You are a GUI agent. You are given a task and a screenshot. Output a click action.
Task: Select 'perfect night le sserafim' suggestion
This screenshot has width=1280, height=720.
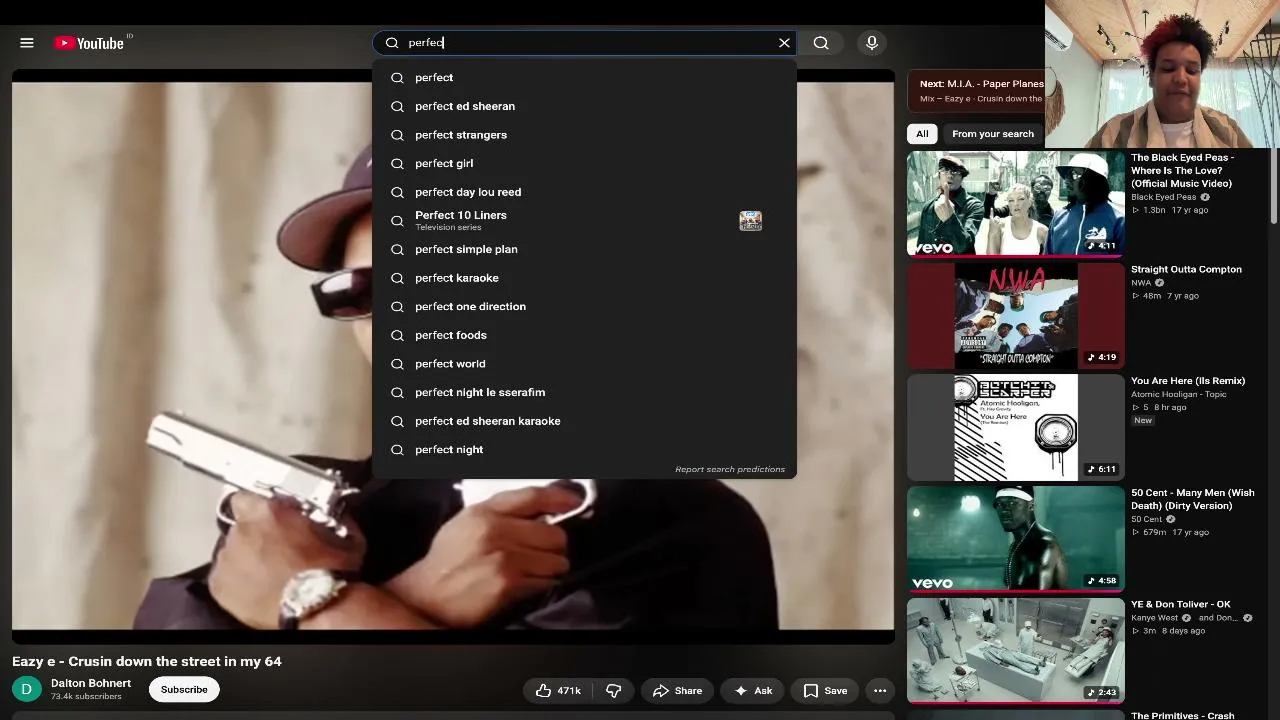coord(584,392)
